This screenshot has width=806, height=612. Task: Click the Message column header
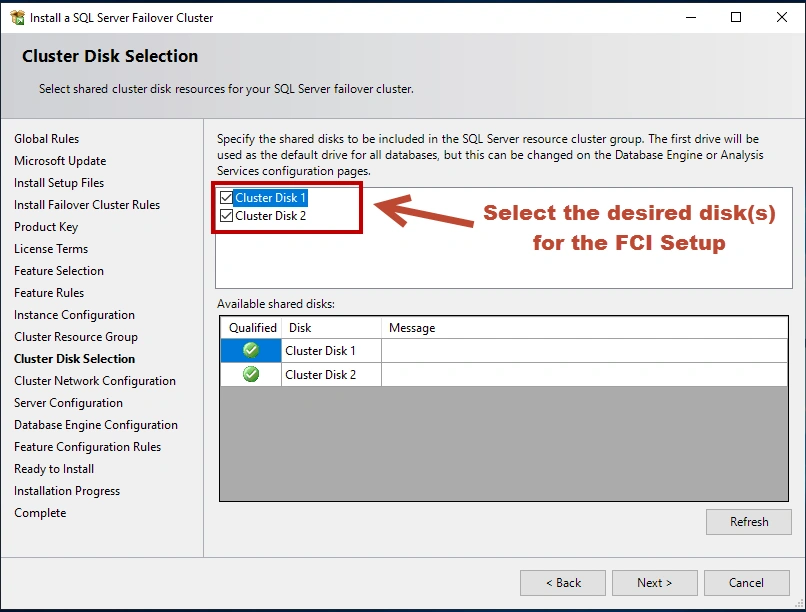(584, 328)
